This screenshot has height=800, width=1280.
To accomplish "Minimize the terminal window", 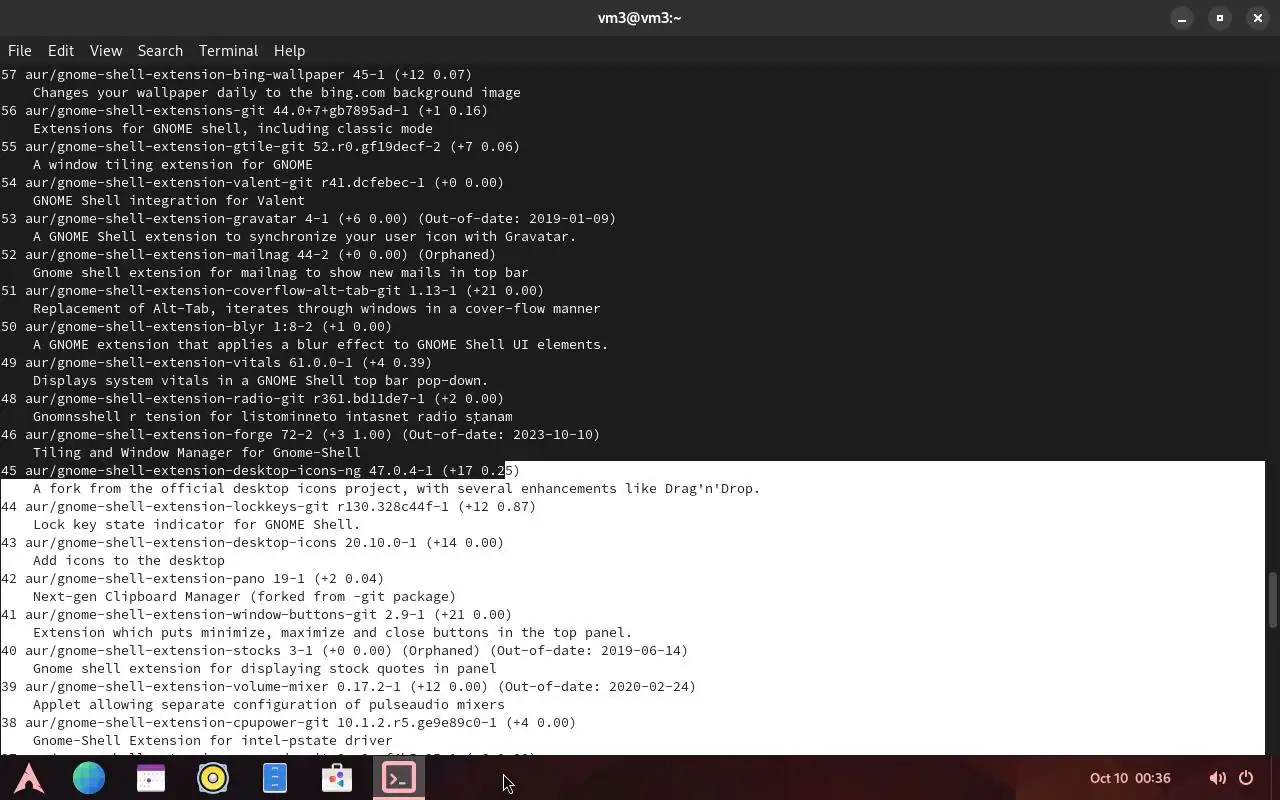I will (1182, 18).
